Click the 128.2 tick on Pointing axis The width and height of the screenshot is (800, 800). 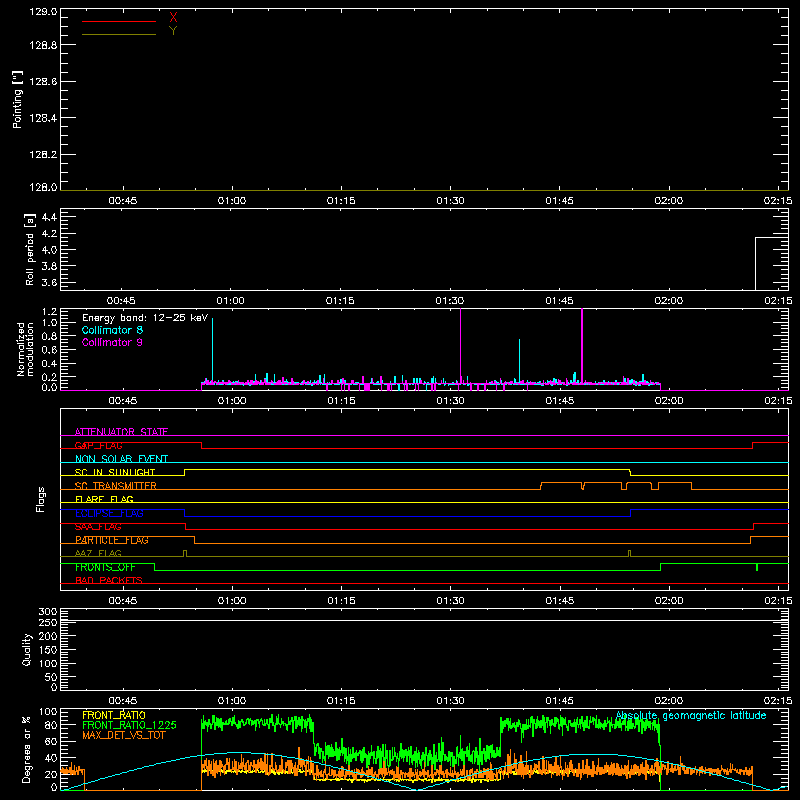click(x=43, y=155)
